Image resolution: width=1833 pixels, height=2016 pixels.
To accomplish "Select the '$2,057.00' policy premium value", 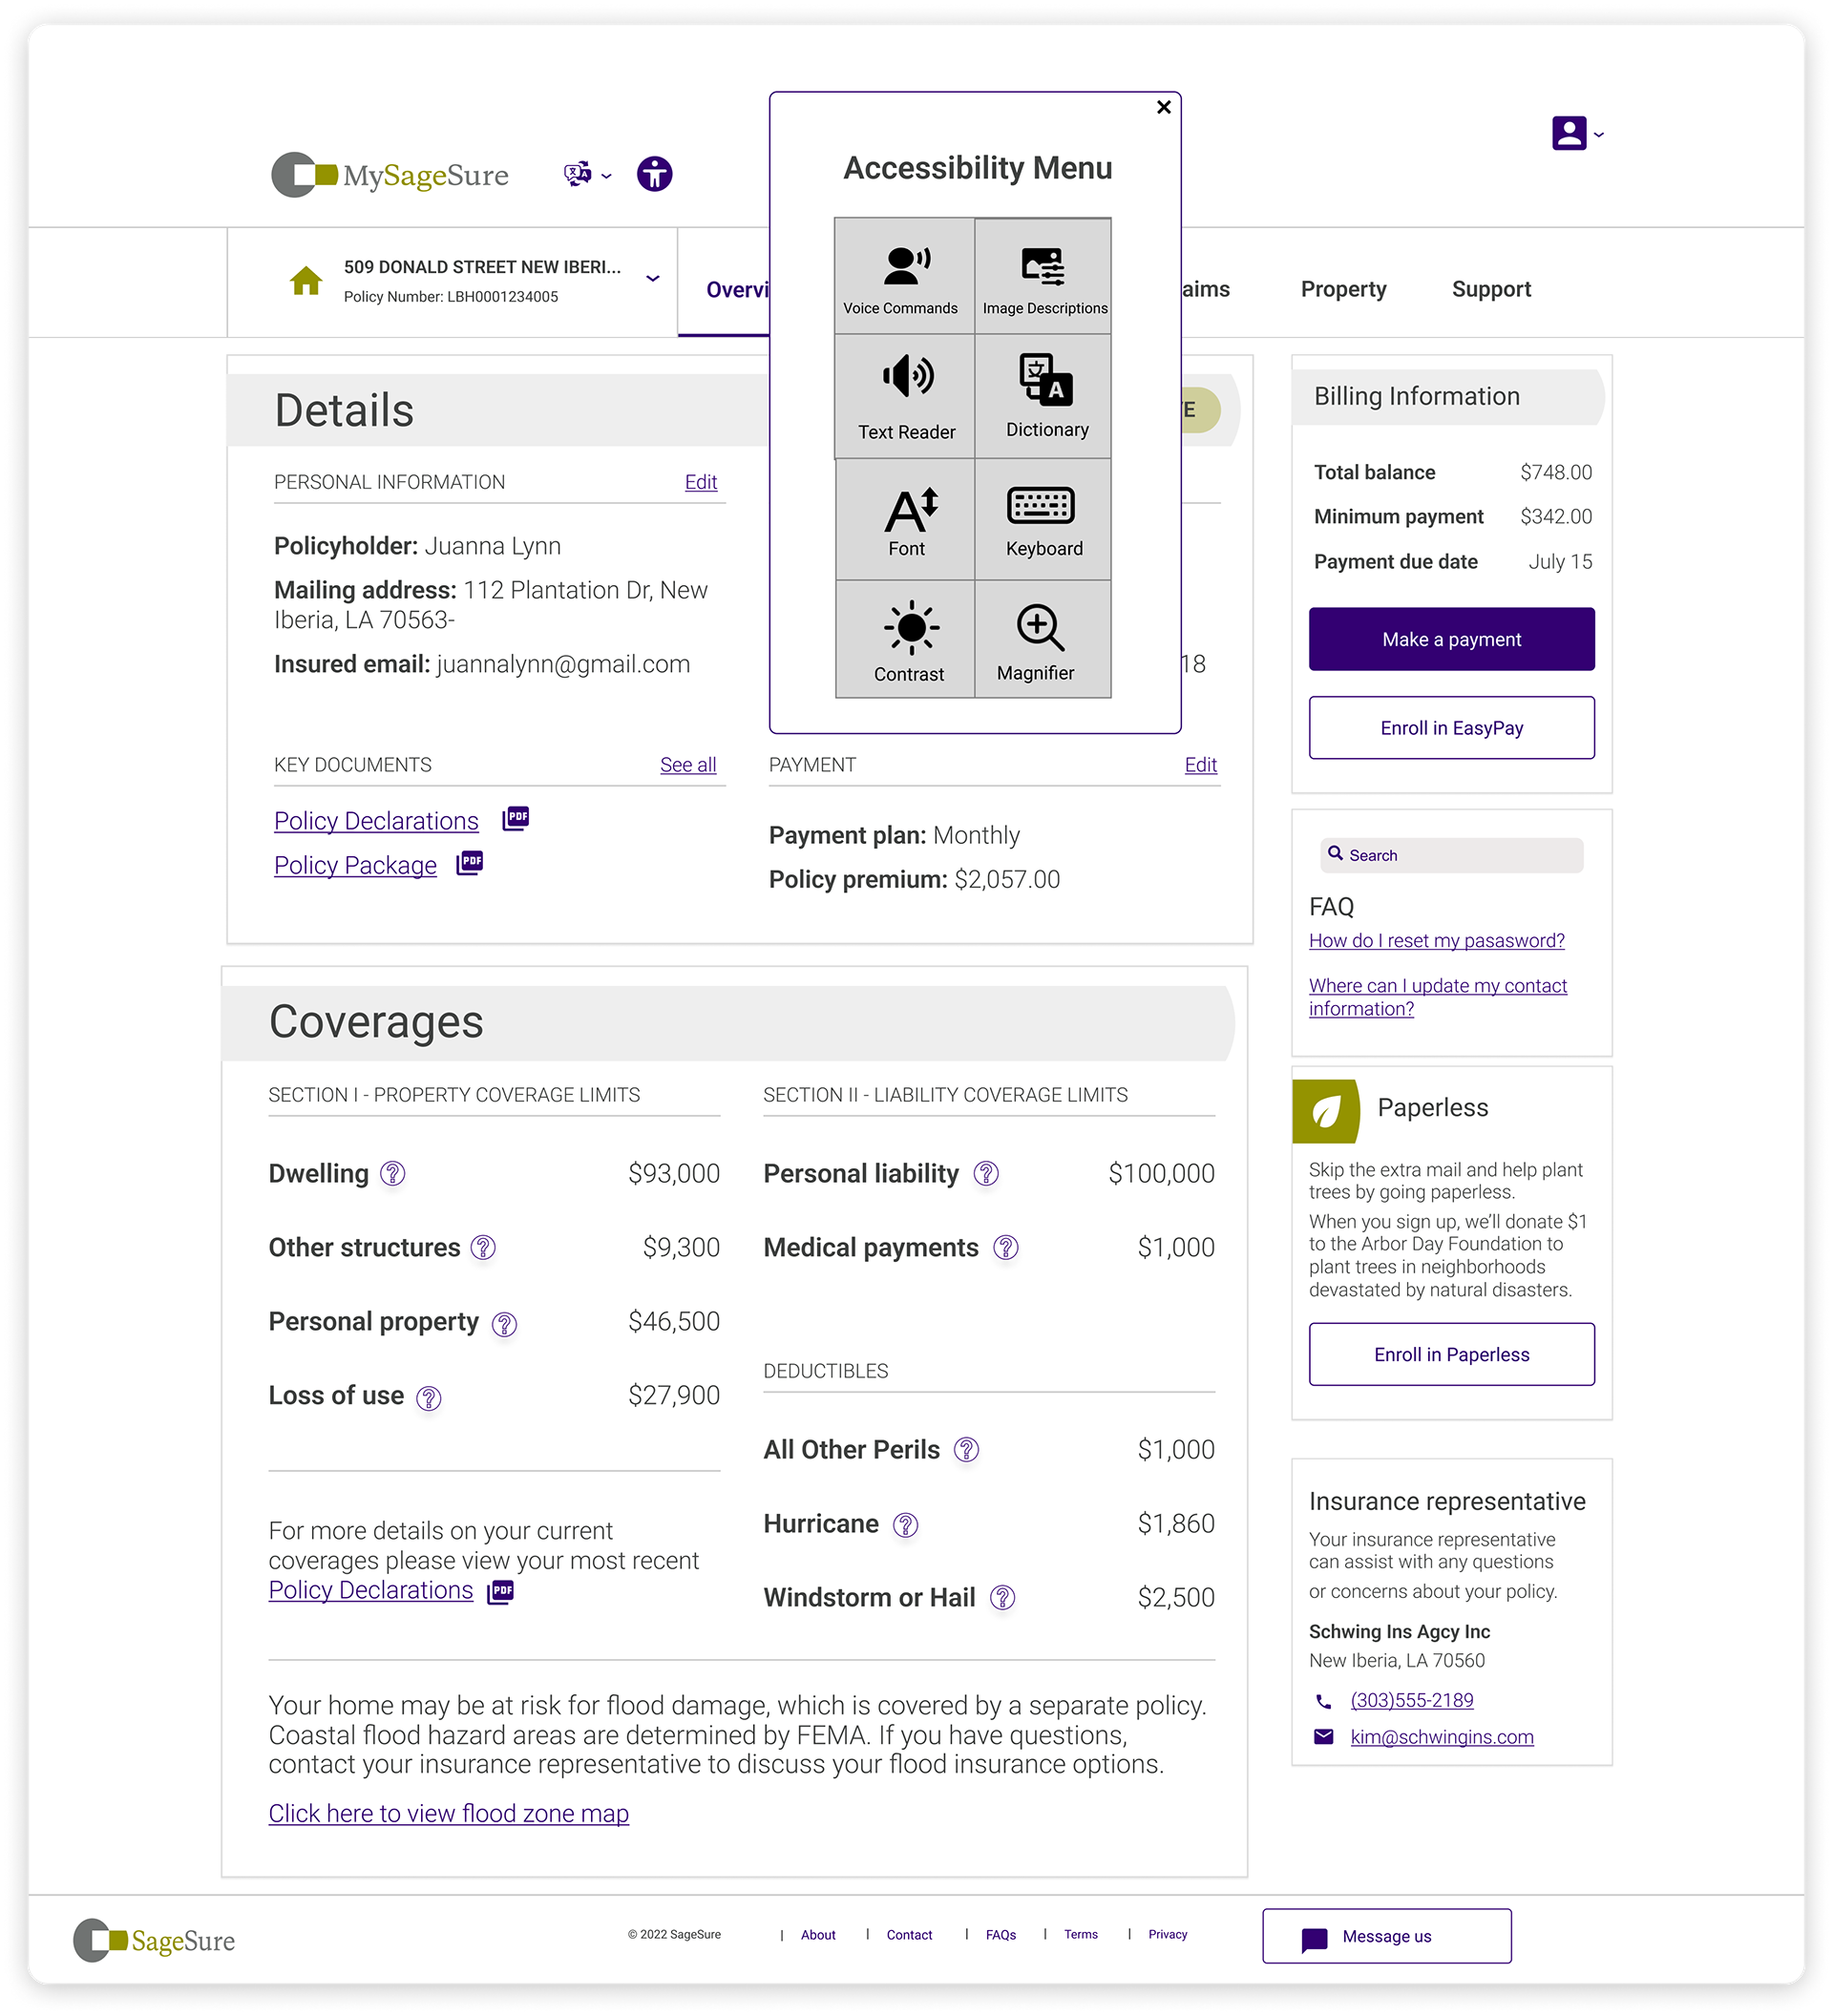I will [1007, 880].
